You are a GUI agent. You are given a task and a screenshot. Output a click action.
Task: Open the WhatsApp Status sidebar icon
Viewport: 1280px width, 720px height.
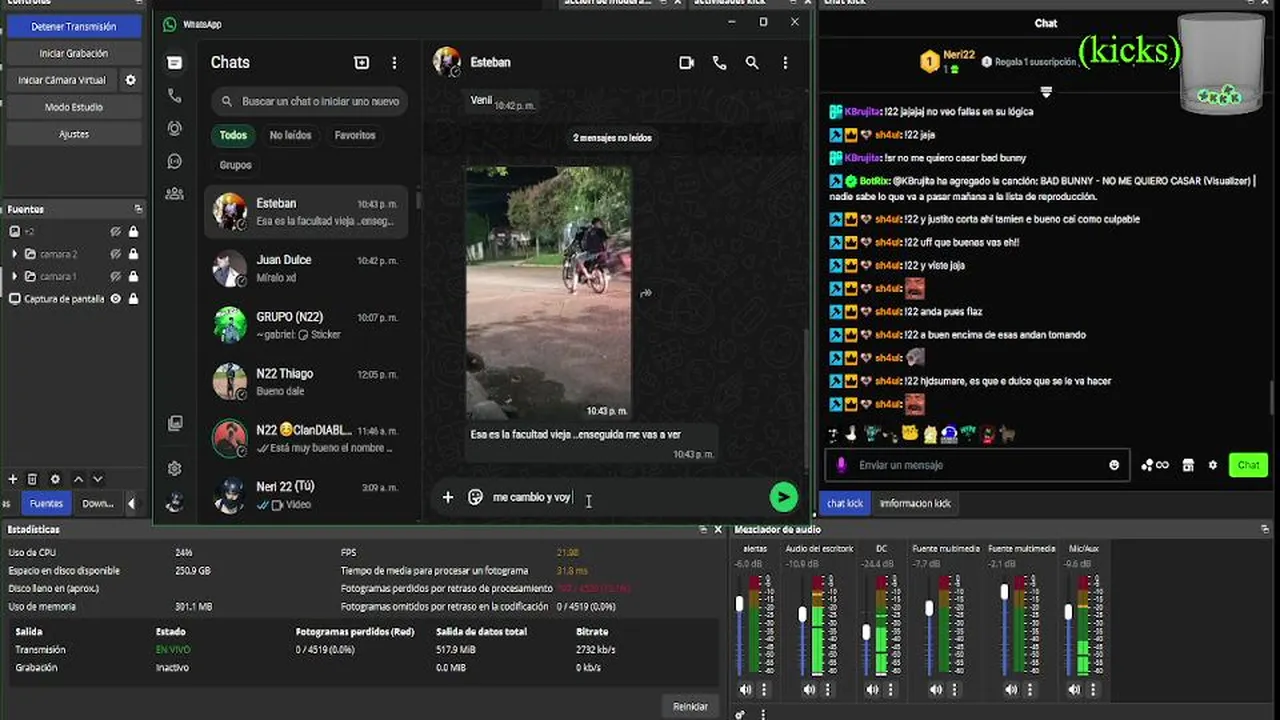click(174, 128)
